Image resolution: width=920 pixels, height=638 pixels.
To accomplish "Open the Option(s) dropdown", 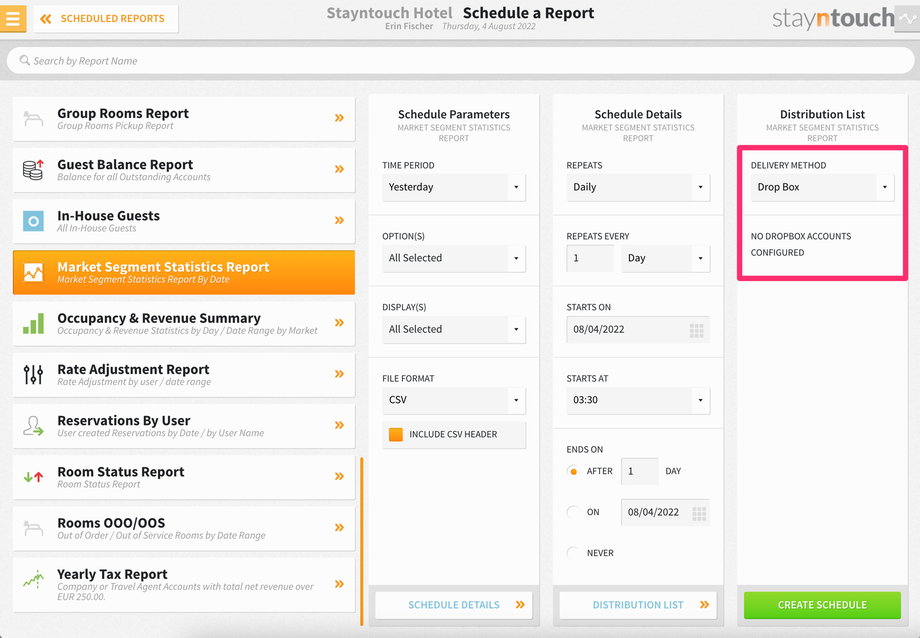I will 454,258.
